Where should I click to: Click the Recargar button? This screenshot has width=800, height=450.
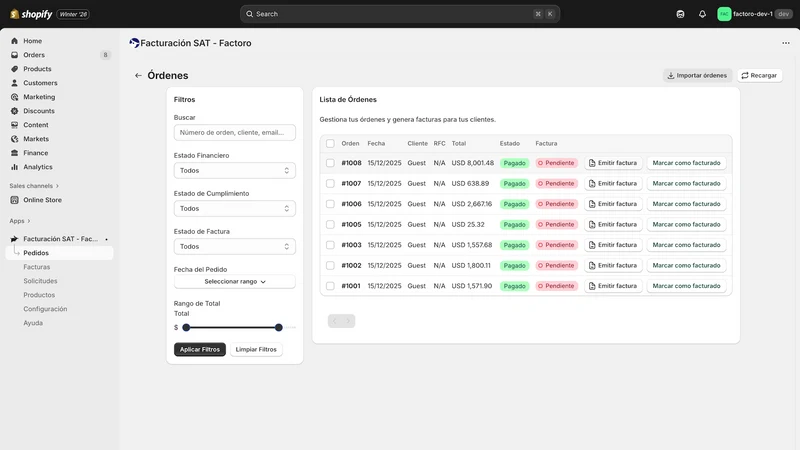pos(759,76)
